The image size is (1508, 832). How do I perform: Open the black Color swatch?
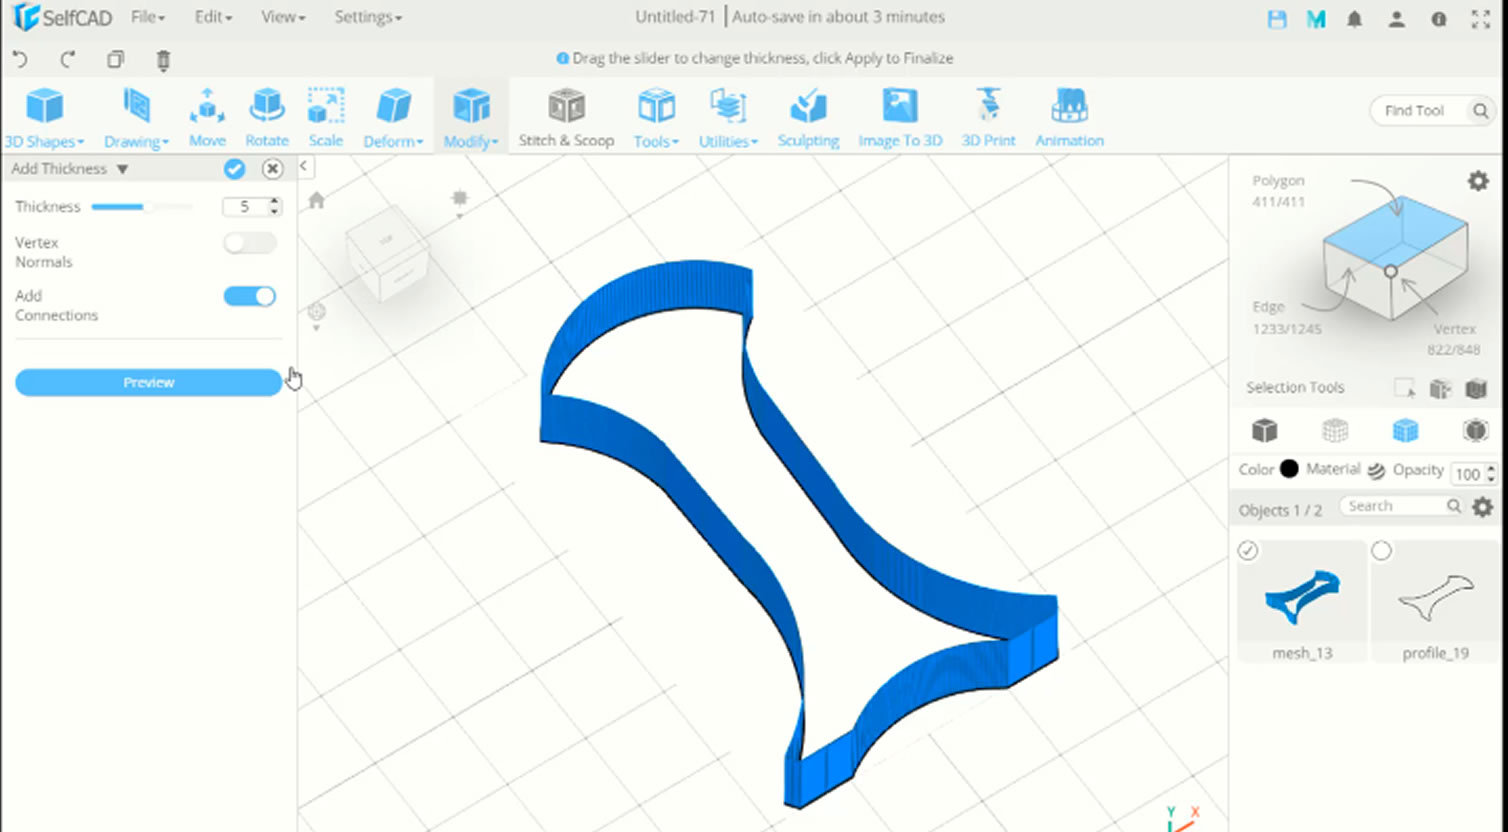pyautogui.click(x=1289, y=469)
